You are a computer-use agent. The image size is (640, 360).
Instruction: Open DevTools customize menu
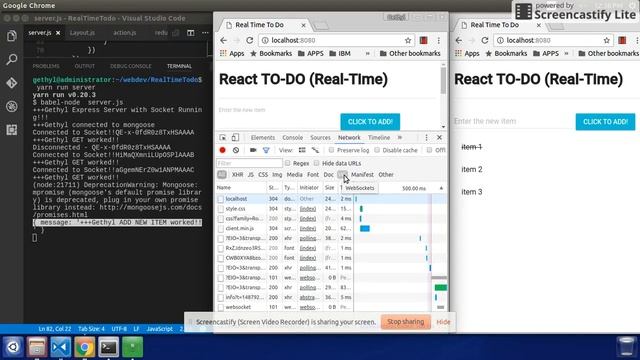(427, 138)
